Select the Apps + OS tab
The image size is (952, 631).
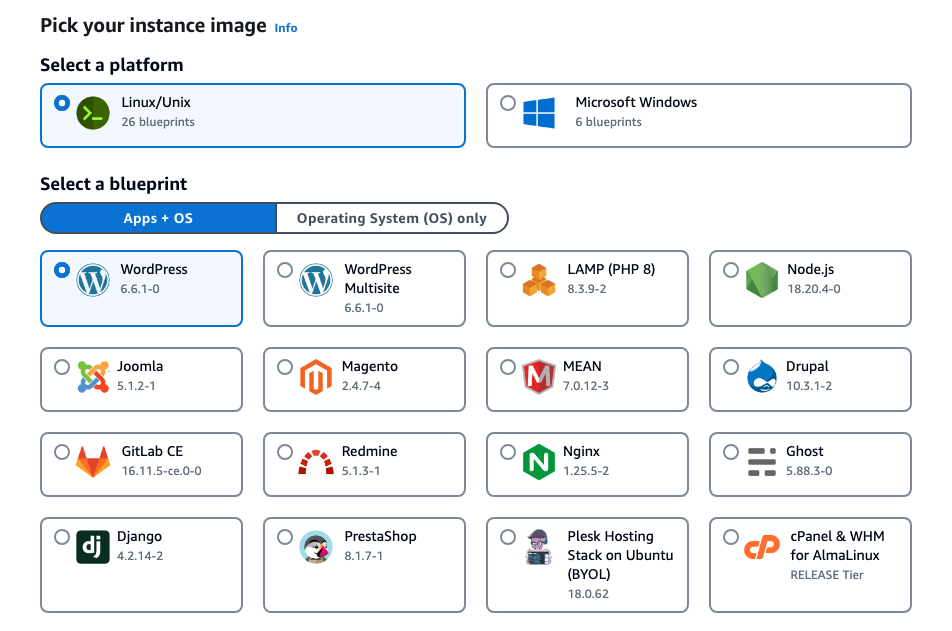158,218
